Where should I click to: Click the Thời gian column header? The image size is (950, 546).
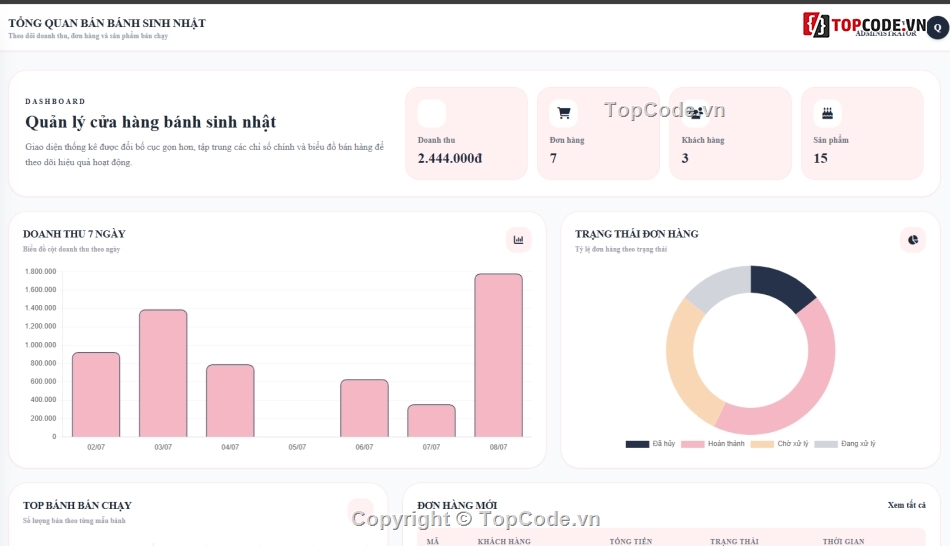pos(843,541)
